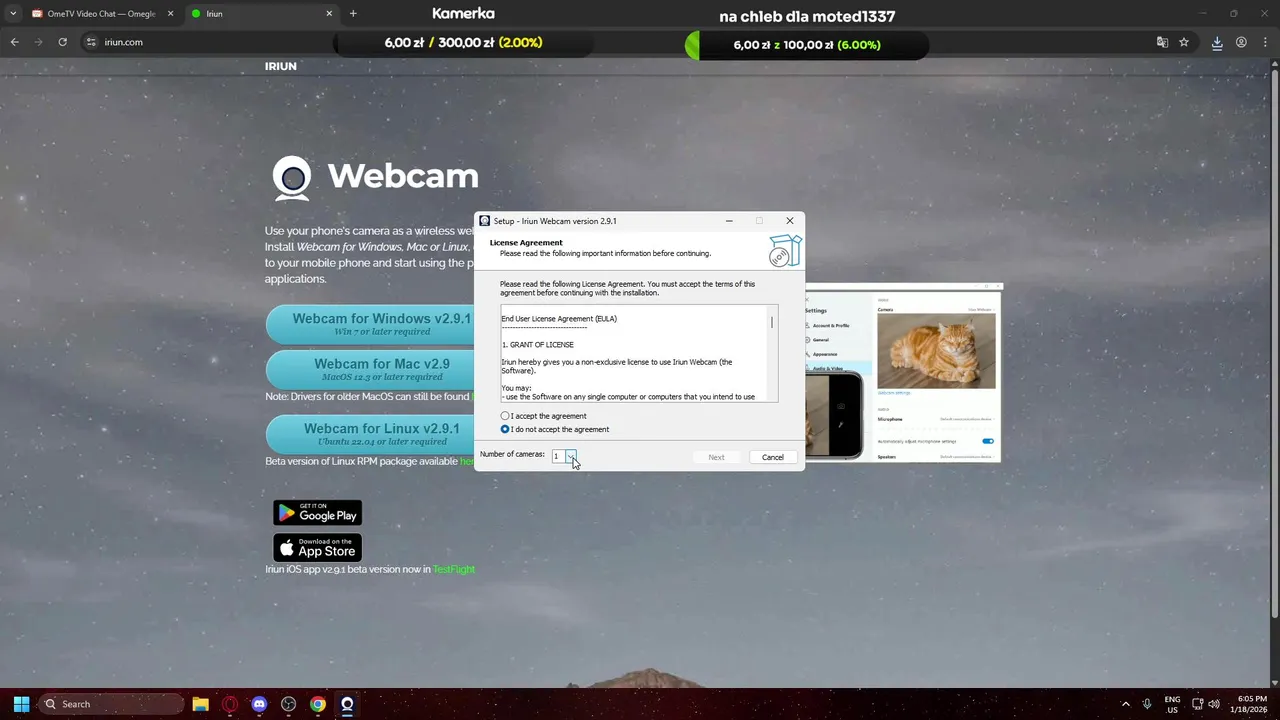
Task: Open the Google Play store badge
Action: [x=317, y=512]
